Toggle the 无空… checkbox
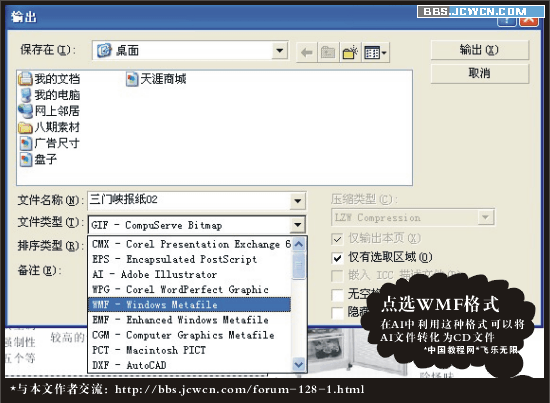550x403 pixels. (337, 295)
